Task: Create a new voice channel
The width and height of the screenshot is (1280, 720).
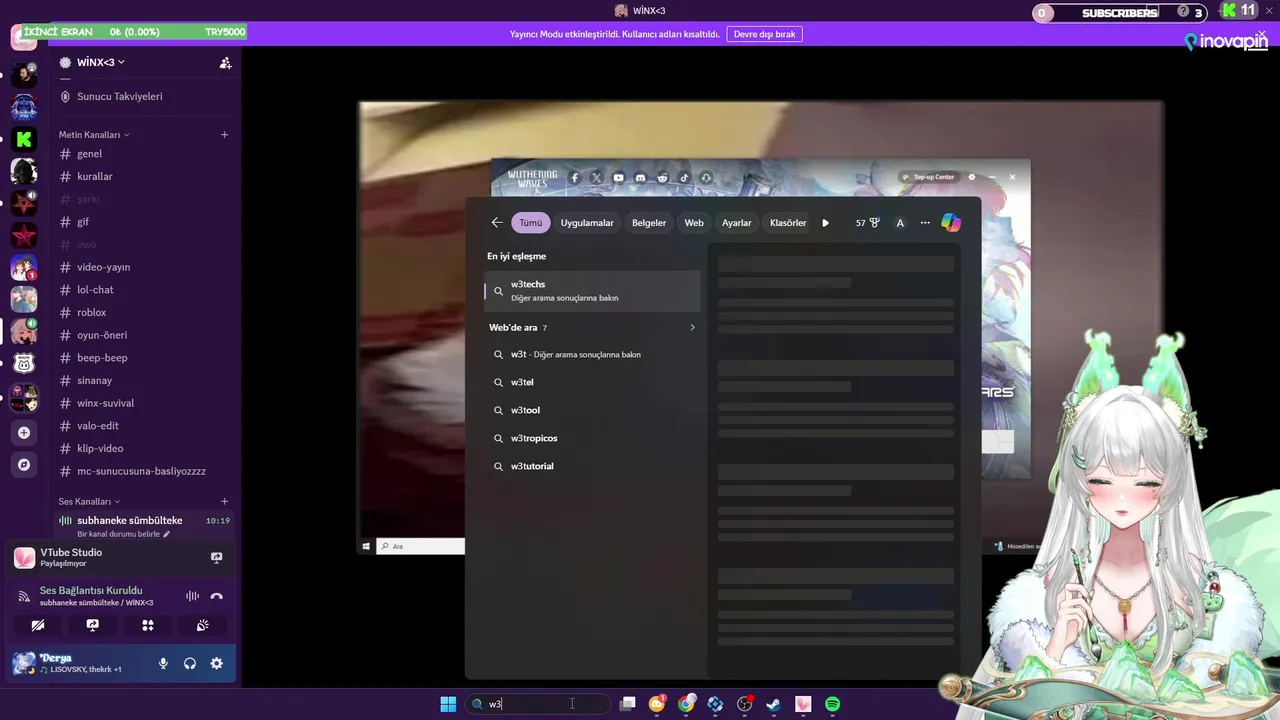Action: 224,501
